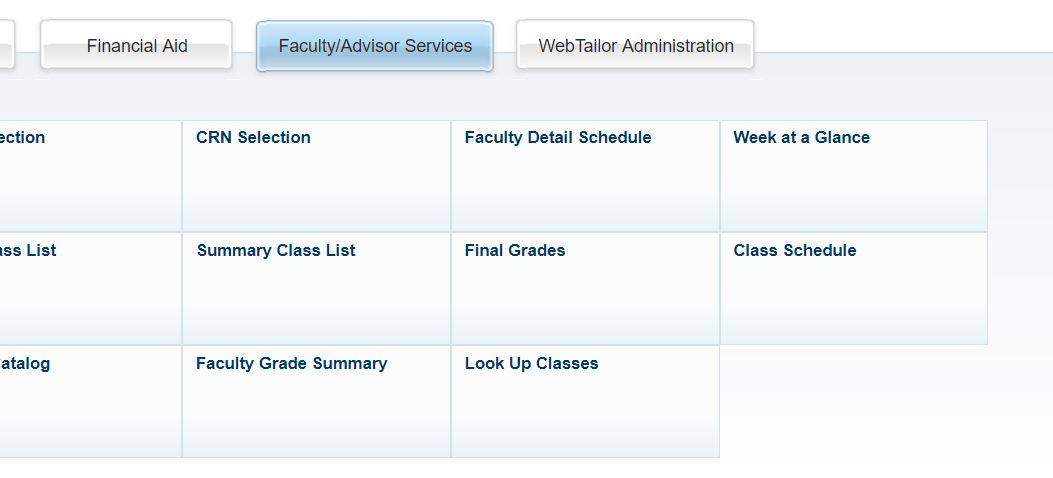The height and width of the screenshot is (478, 1053).
Task: Choose the Look Up Classes link
Action: pyautogui.click(x=531, y=364)
